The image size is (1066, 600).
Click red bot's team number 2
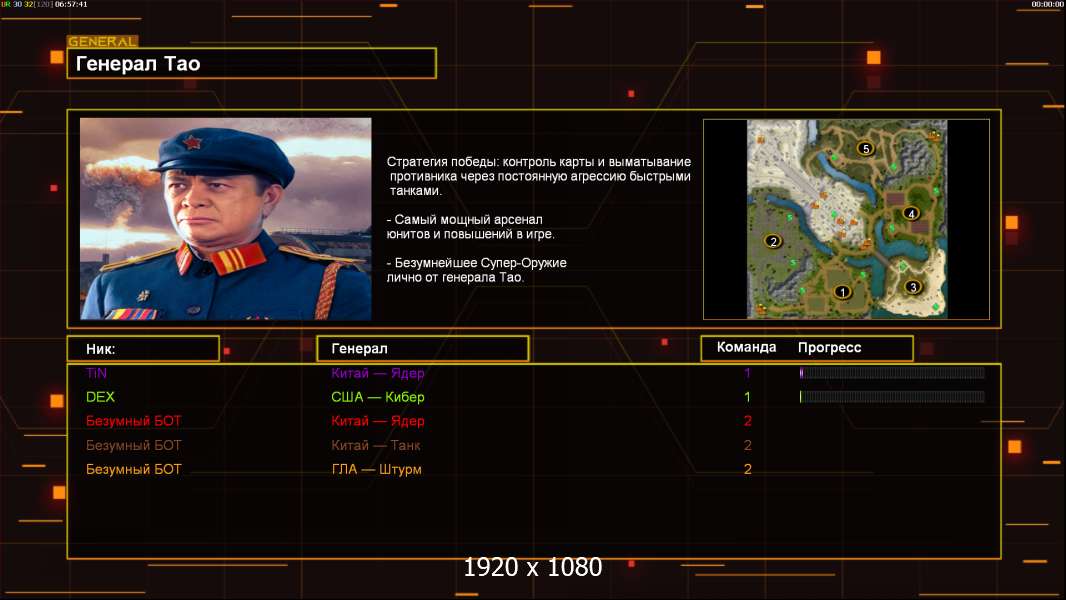tap(747, 421)
